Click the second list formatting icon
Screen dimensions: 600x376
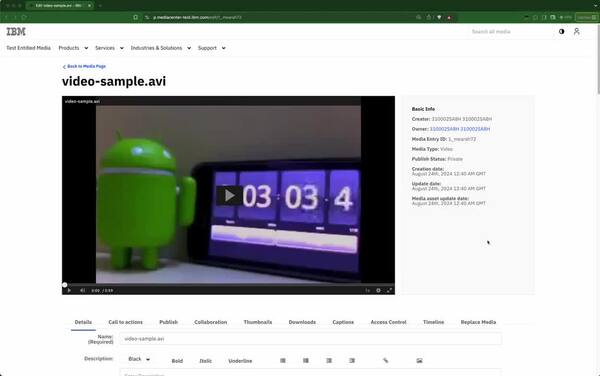306,360
